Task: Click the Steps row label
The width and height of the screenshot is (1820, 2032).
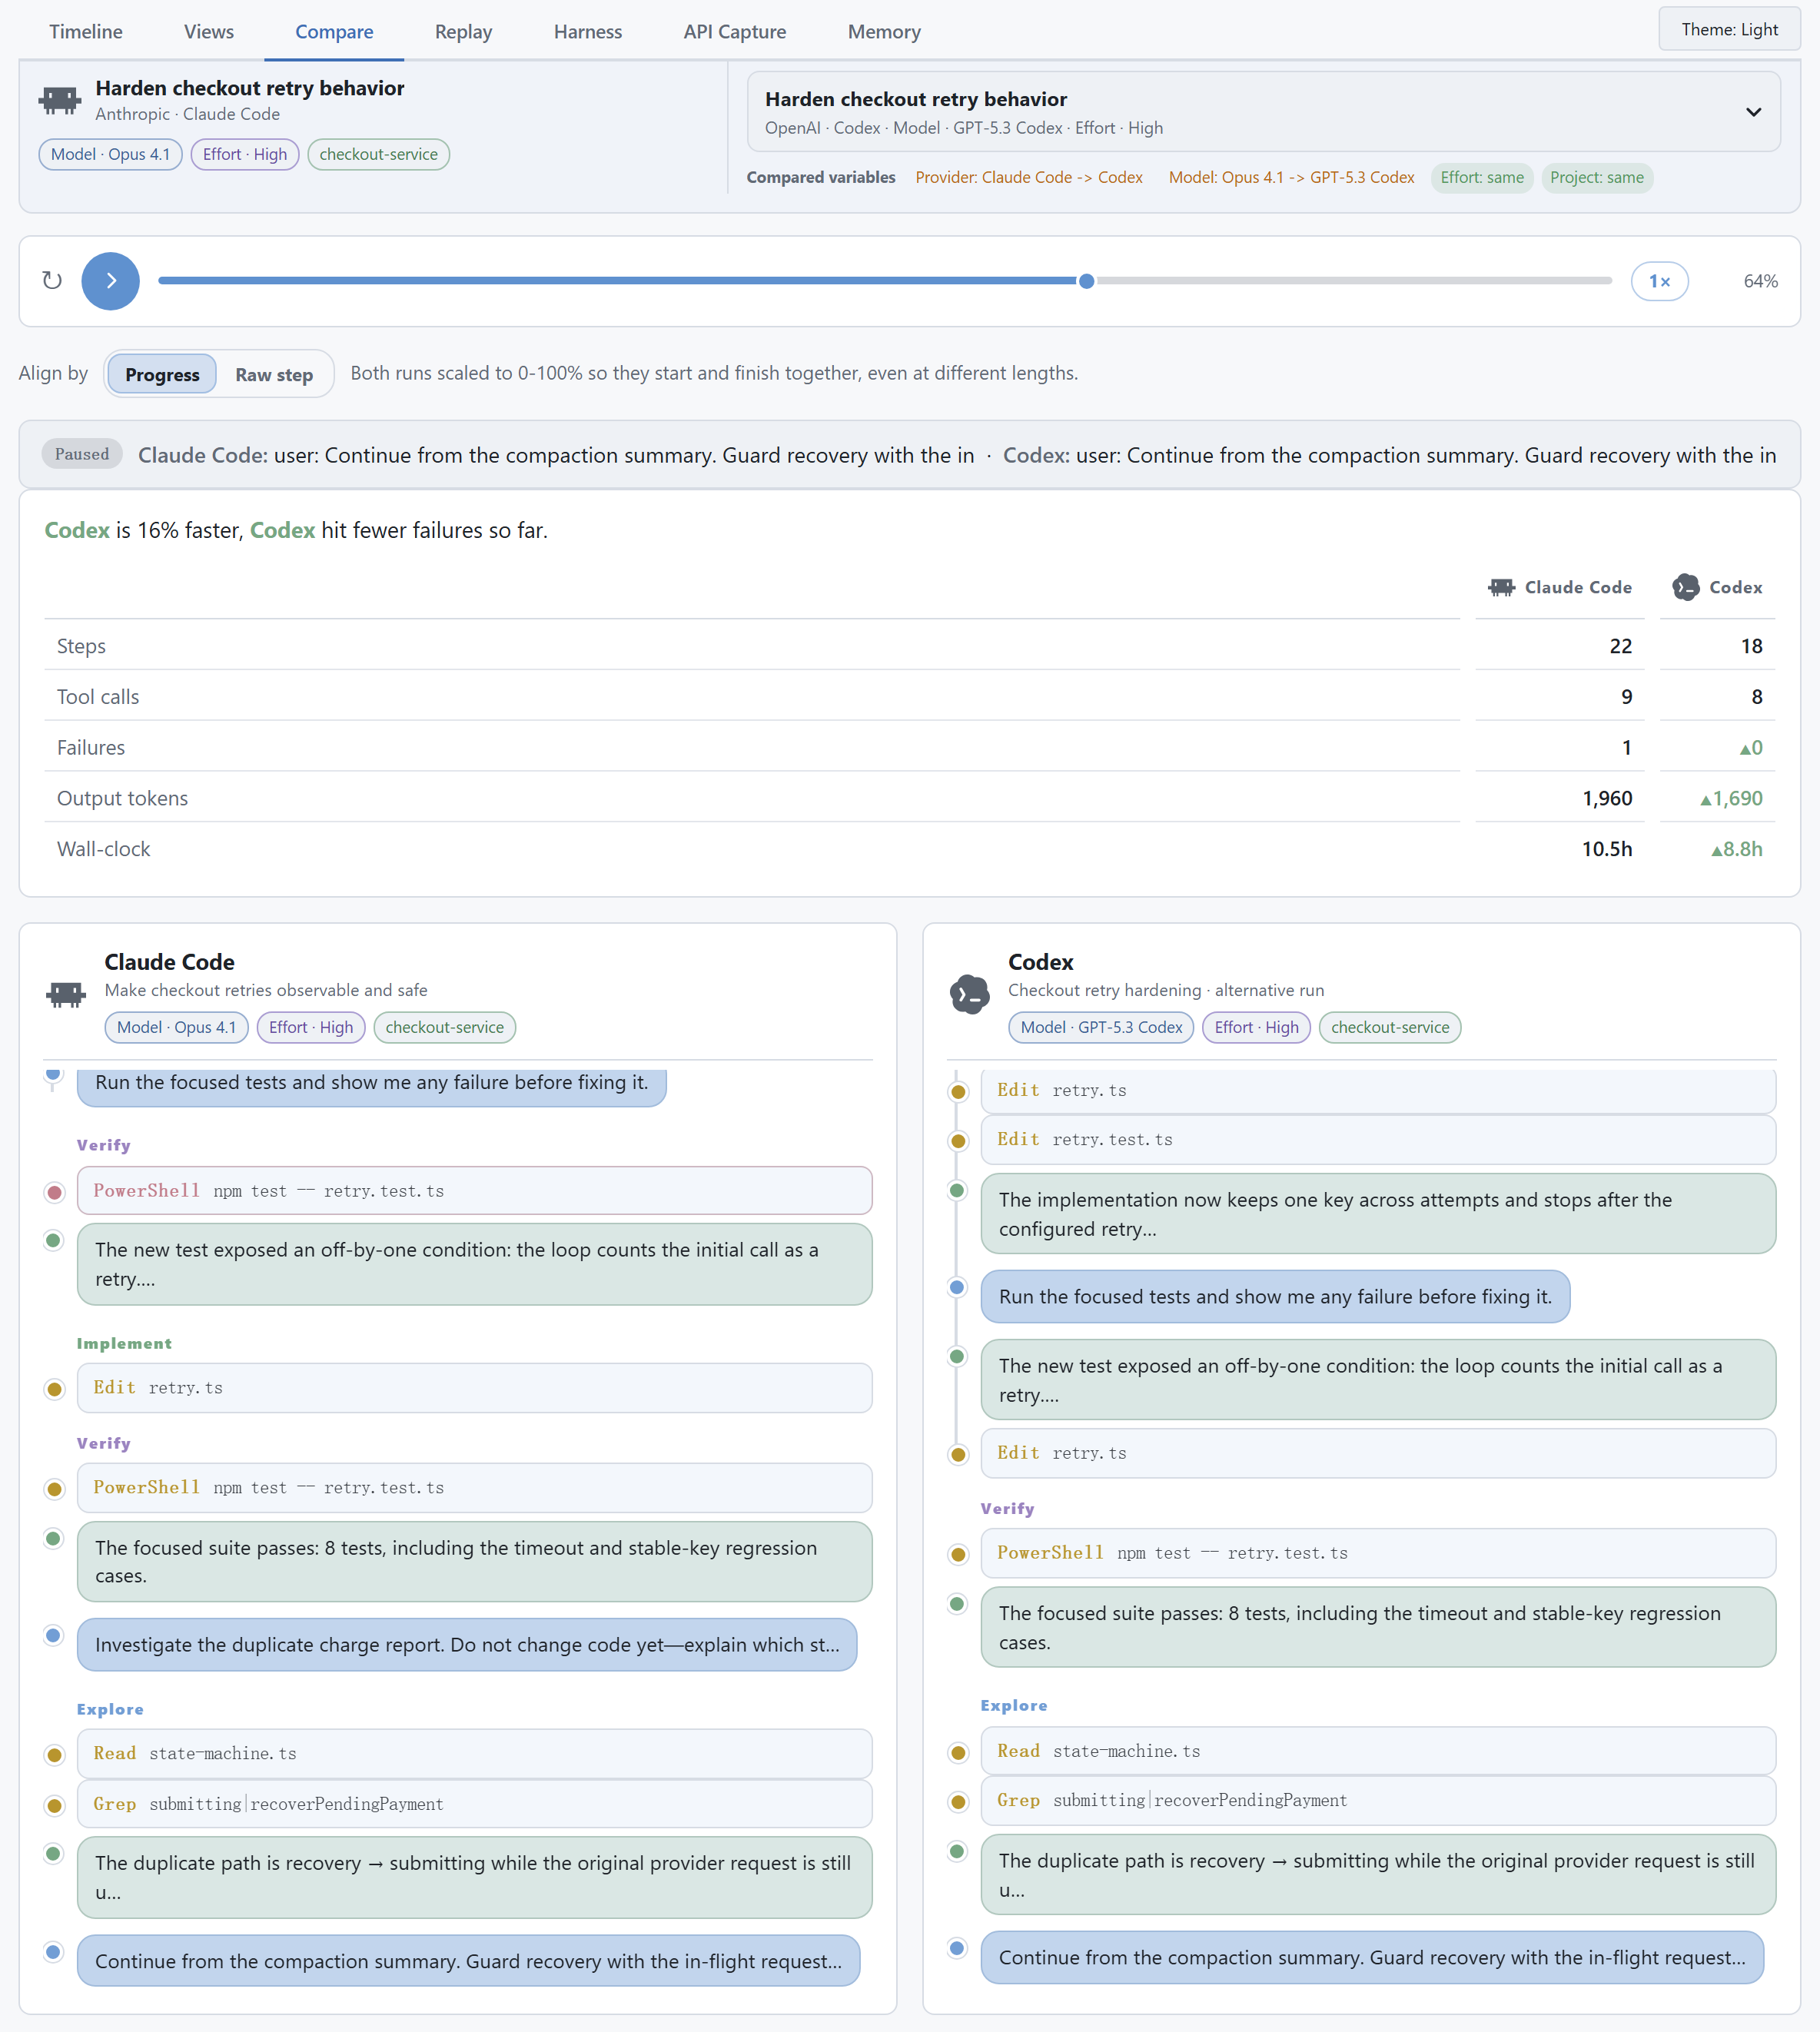Action: (x=81, y=646)
